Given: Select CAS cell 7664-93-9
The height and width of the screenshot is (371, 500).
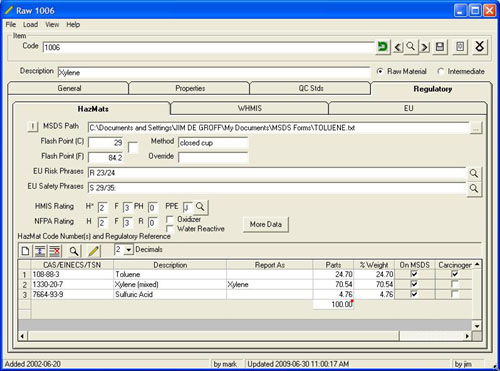Looking at the screenshot, I should pos(72,294).
